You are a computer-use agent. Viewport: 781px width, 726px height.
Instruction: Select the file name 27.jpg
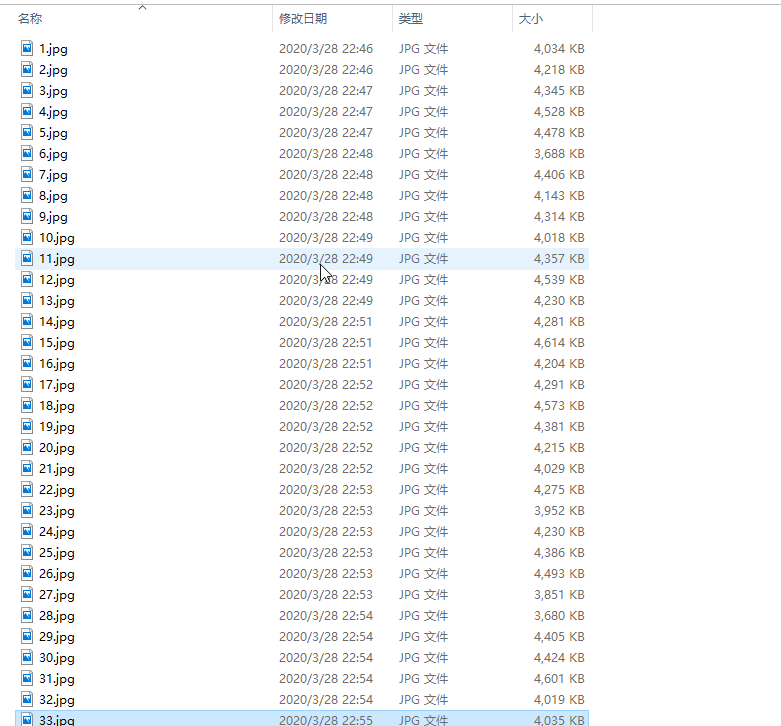(57, 595)
